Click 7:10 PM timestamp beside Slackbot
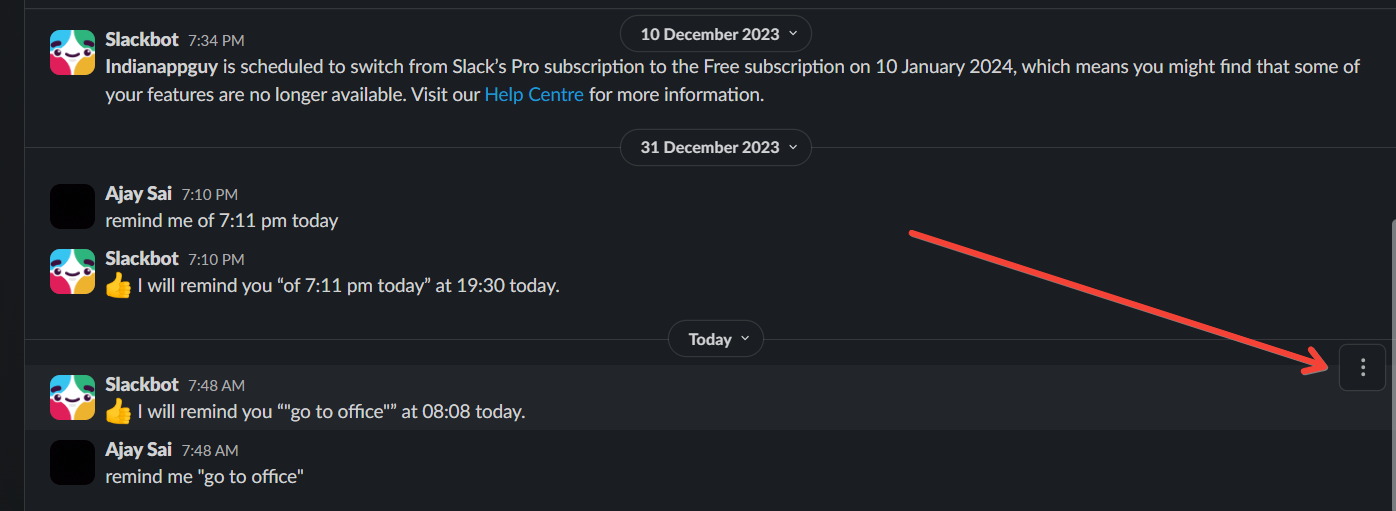This screenshot has height=511, width=1396. pos(216,259)
